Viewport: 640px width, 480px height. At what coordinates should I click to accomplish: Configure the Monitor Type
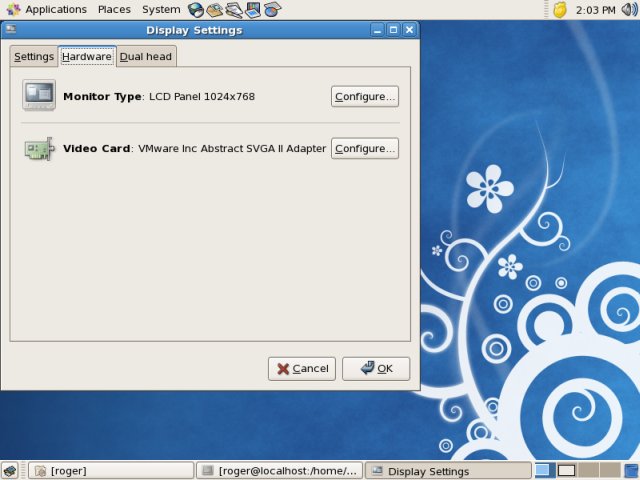[x=365, y=96]
